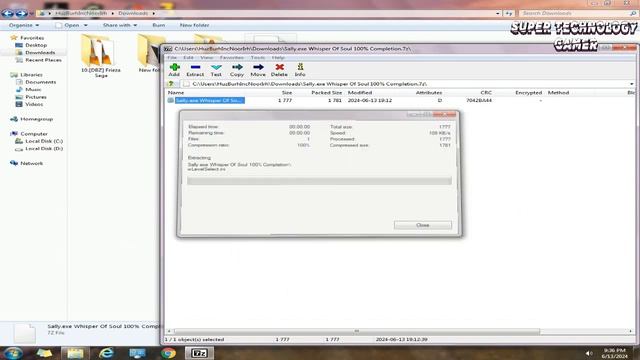Click the Close button in extraction dialog

click(422, 225)
